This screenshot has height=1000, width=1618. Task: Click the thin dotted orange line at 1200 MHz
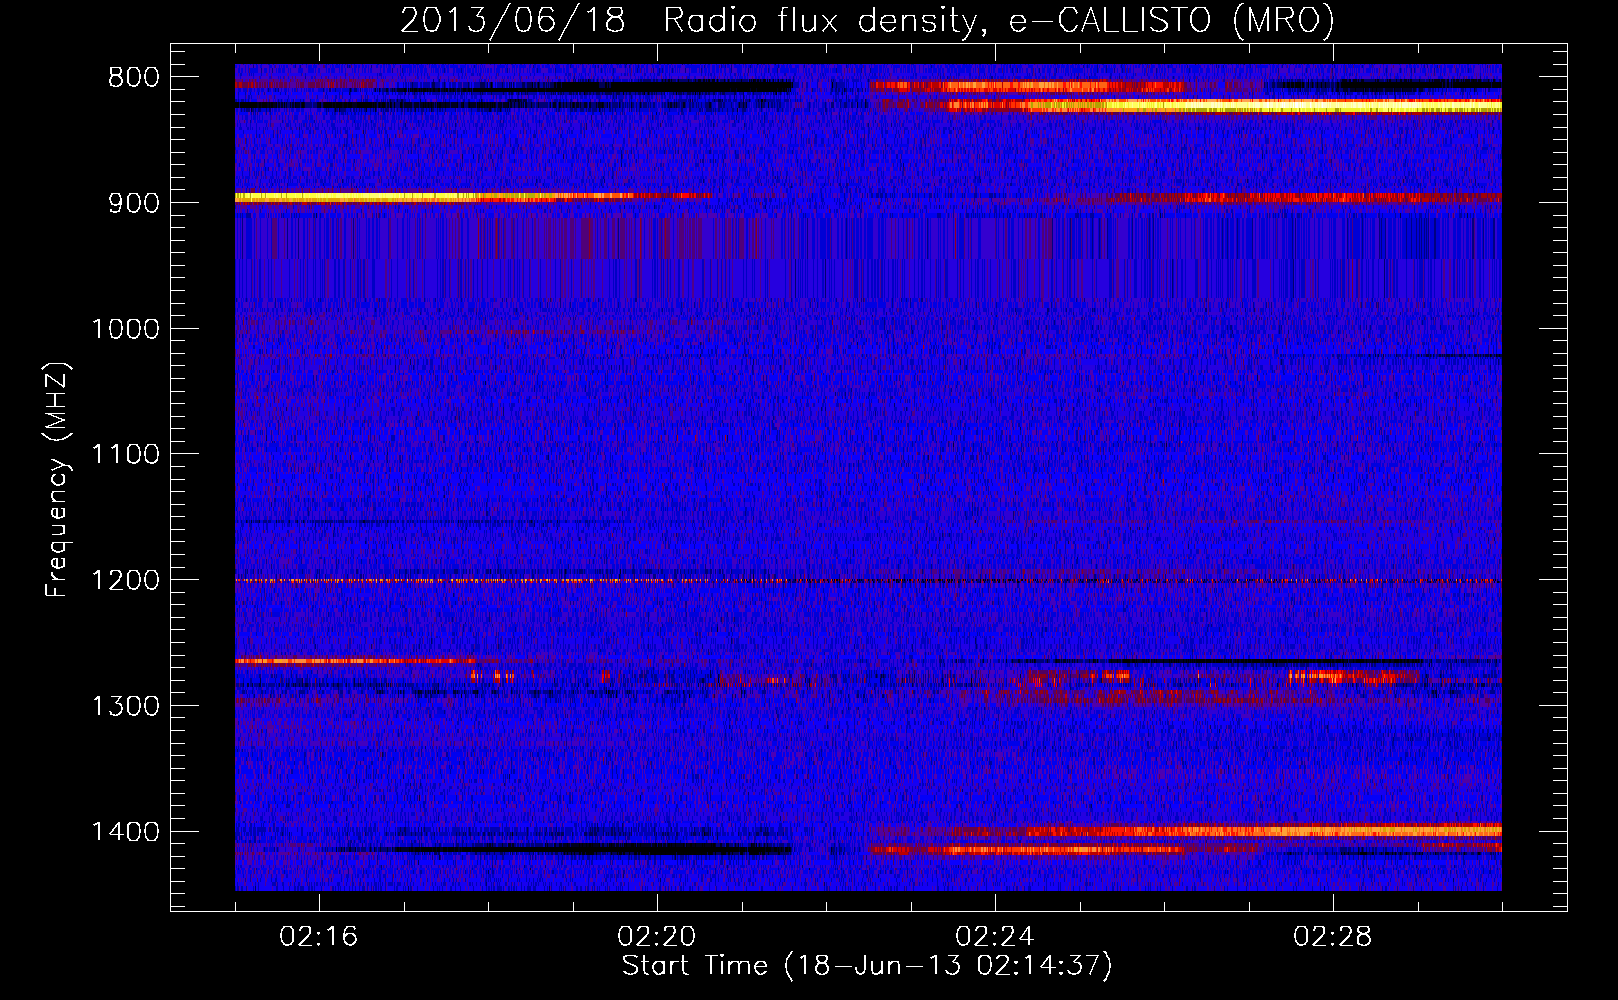(x=868, y=581)
